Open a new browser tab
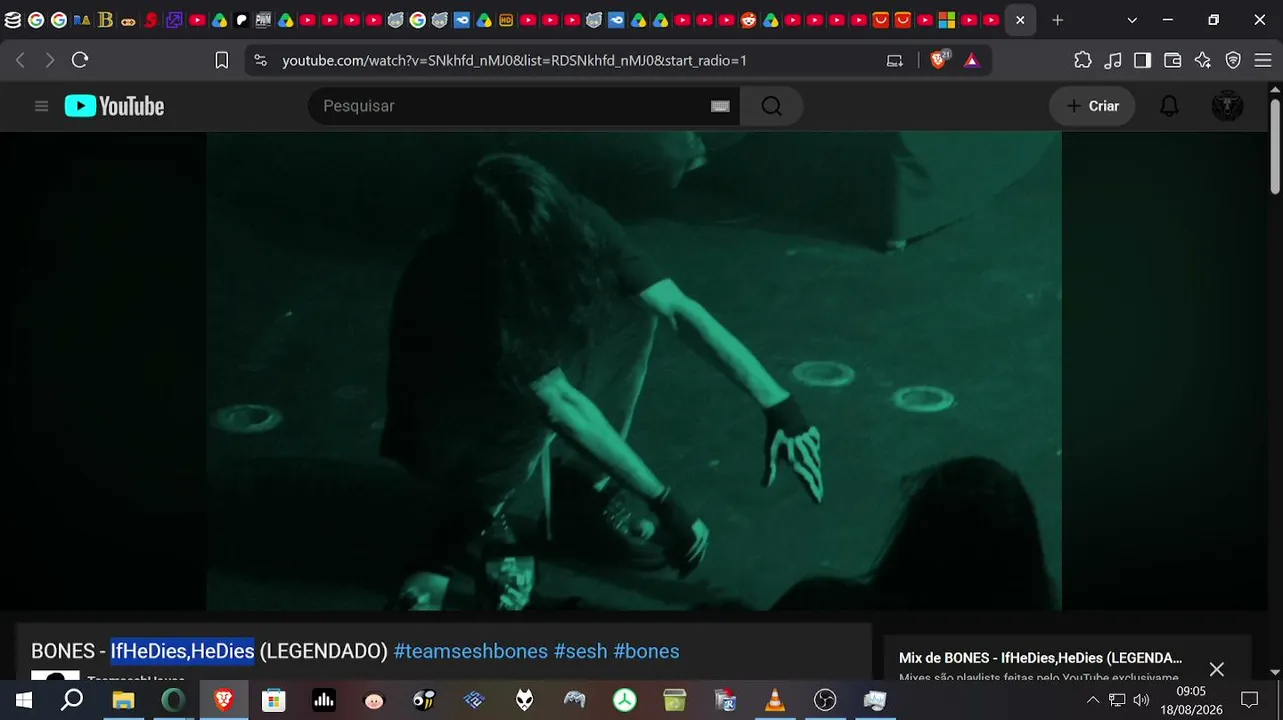The image size is (1283, 720). [x=1057, y=20]
